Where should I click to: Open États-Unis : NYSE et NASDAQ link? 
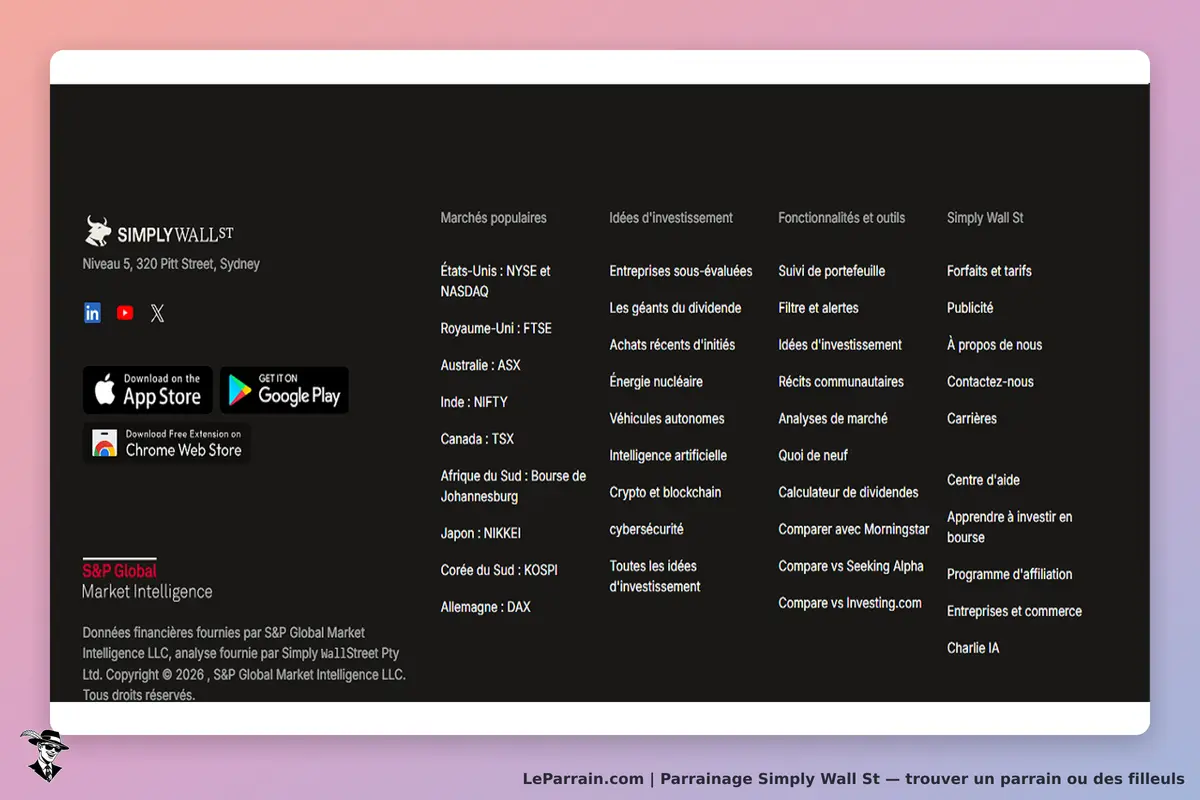click(496, 281)
